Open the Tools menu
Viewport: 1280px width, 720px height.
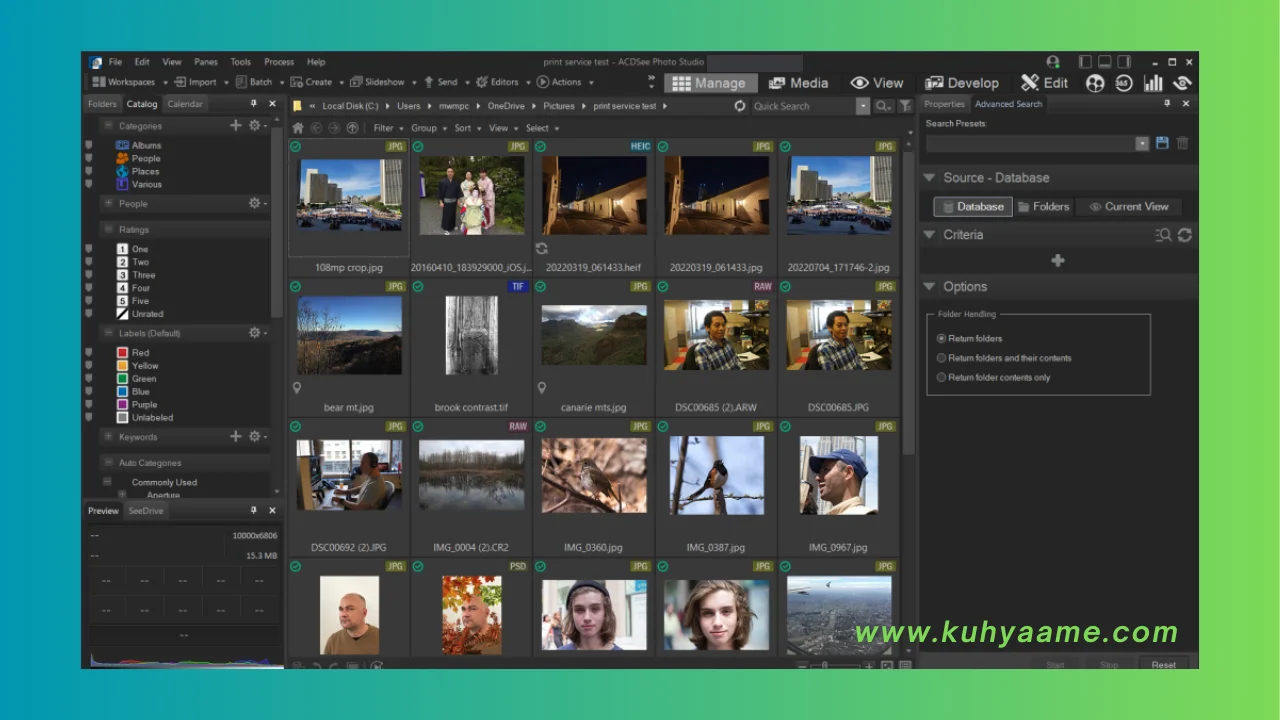(240, 62)
